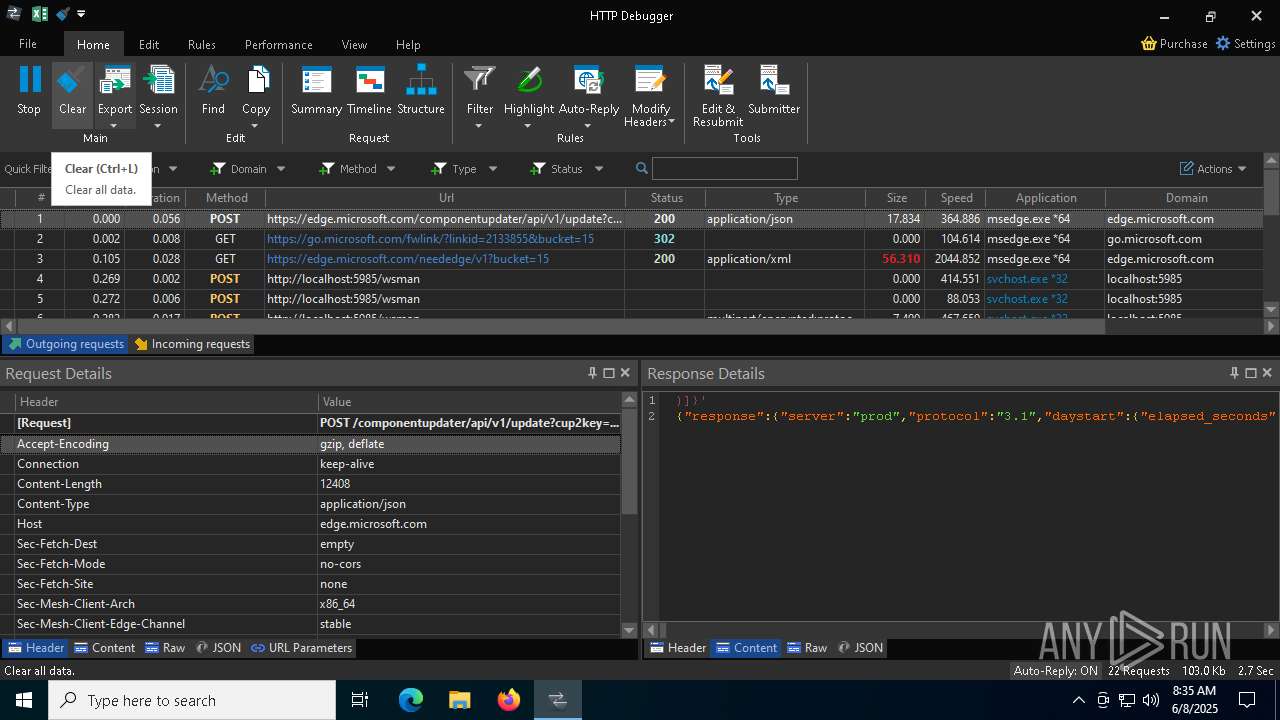Open the Timeline view

click(x=369, y=90)
